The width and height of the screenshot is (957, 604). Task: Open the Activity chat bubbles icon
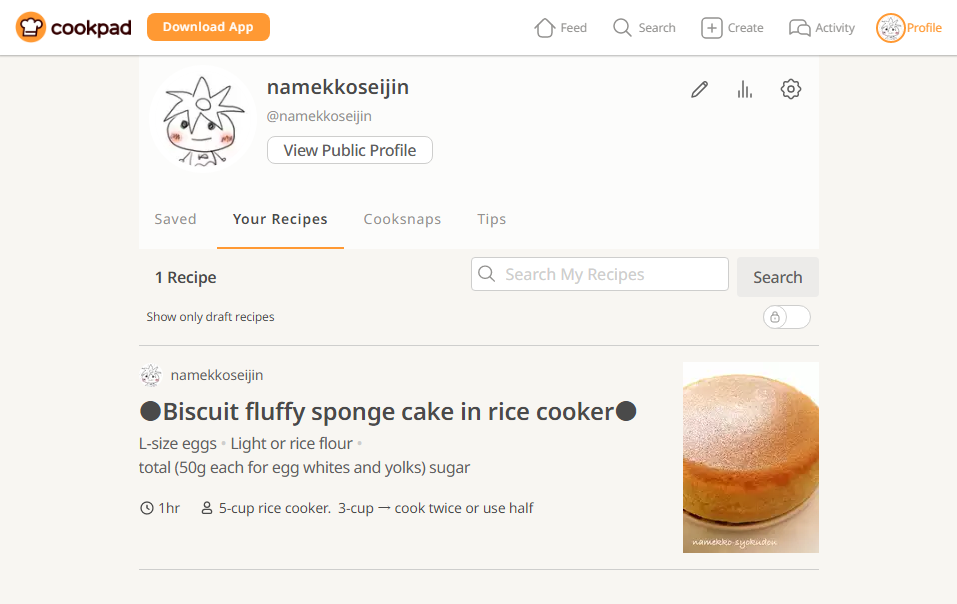800,27
